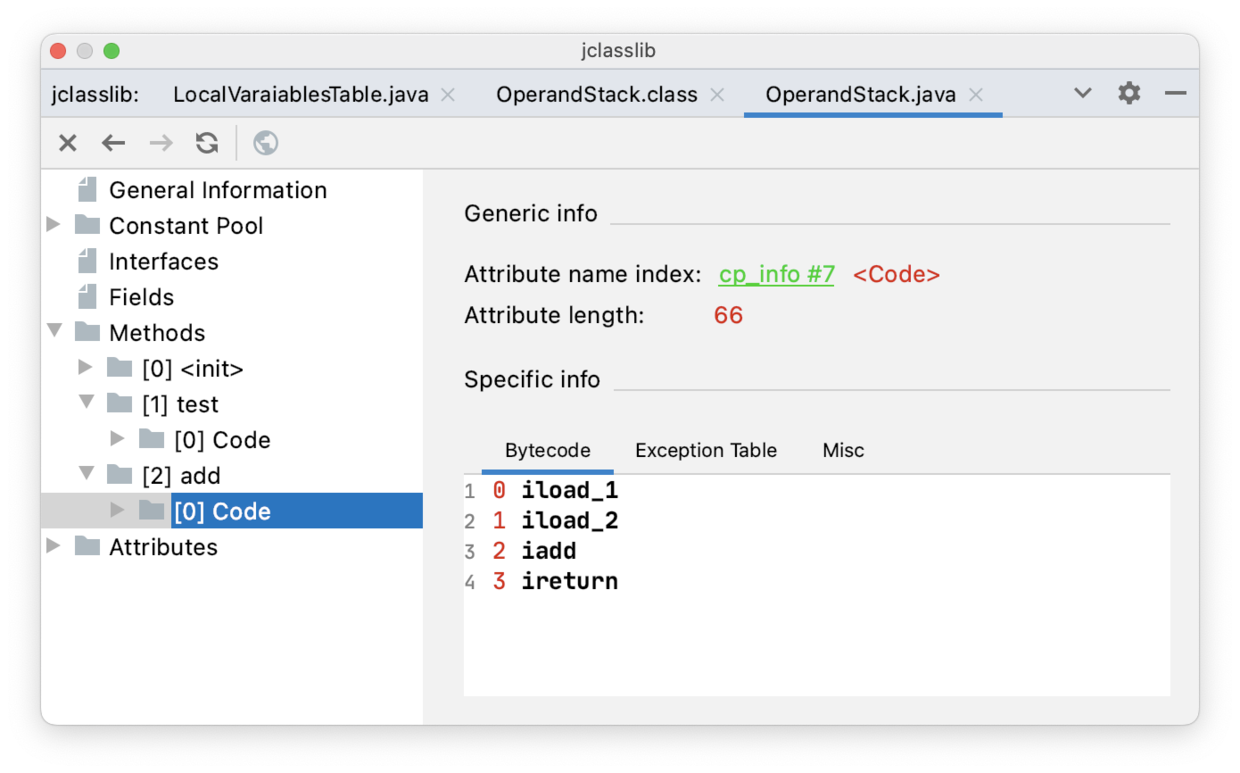Click the back arrow navigation icon
The height and width of the screenshot is (773, 1240).
[114, 143]
